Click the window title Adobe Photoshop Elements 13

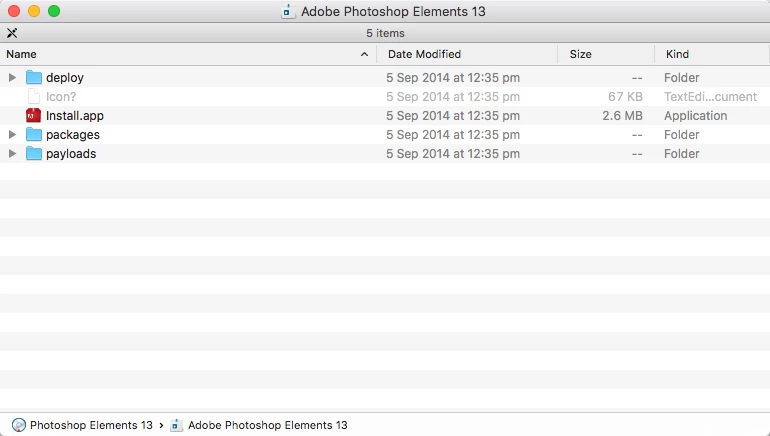[393, 11]
